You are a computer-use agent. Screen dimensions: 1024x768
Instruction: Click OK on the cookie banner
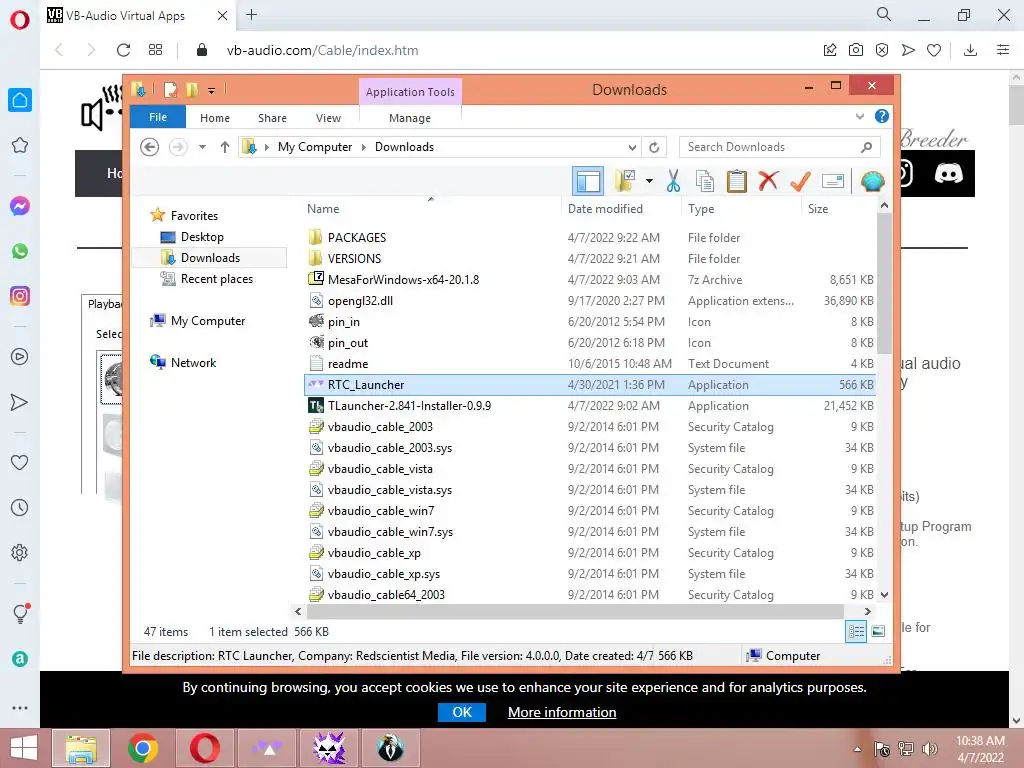462,712
